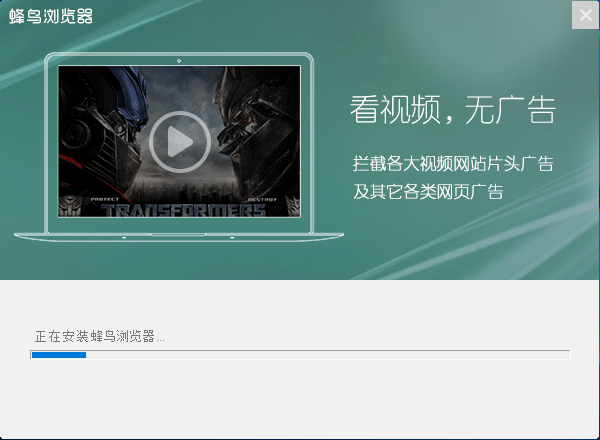Close the 蜂鸟浏览器 installer window
600x440 pixels.
[x=585, y=16]
